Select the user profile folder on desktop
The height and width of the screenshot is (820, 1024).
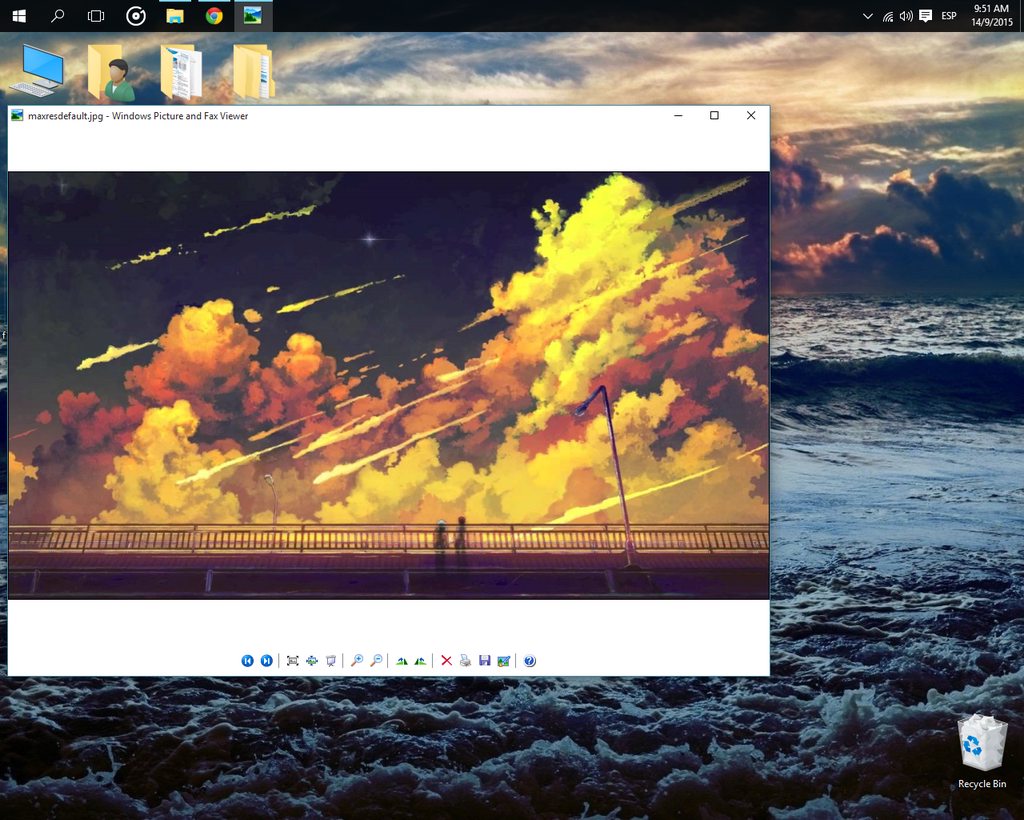111,72
